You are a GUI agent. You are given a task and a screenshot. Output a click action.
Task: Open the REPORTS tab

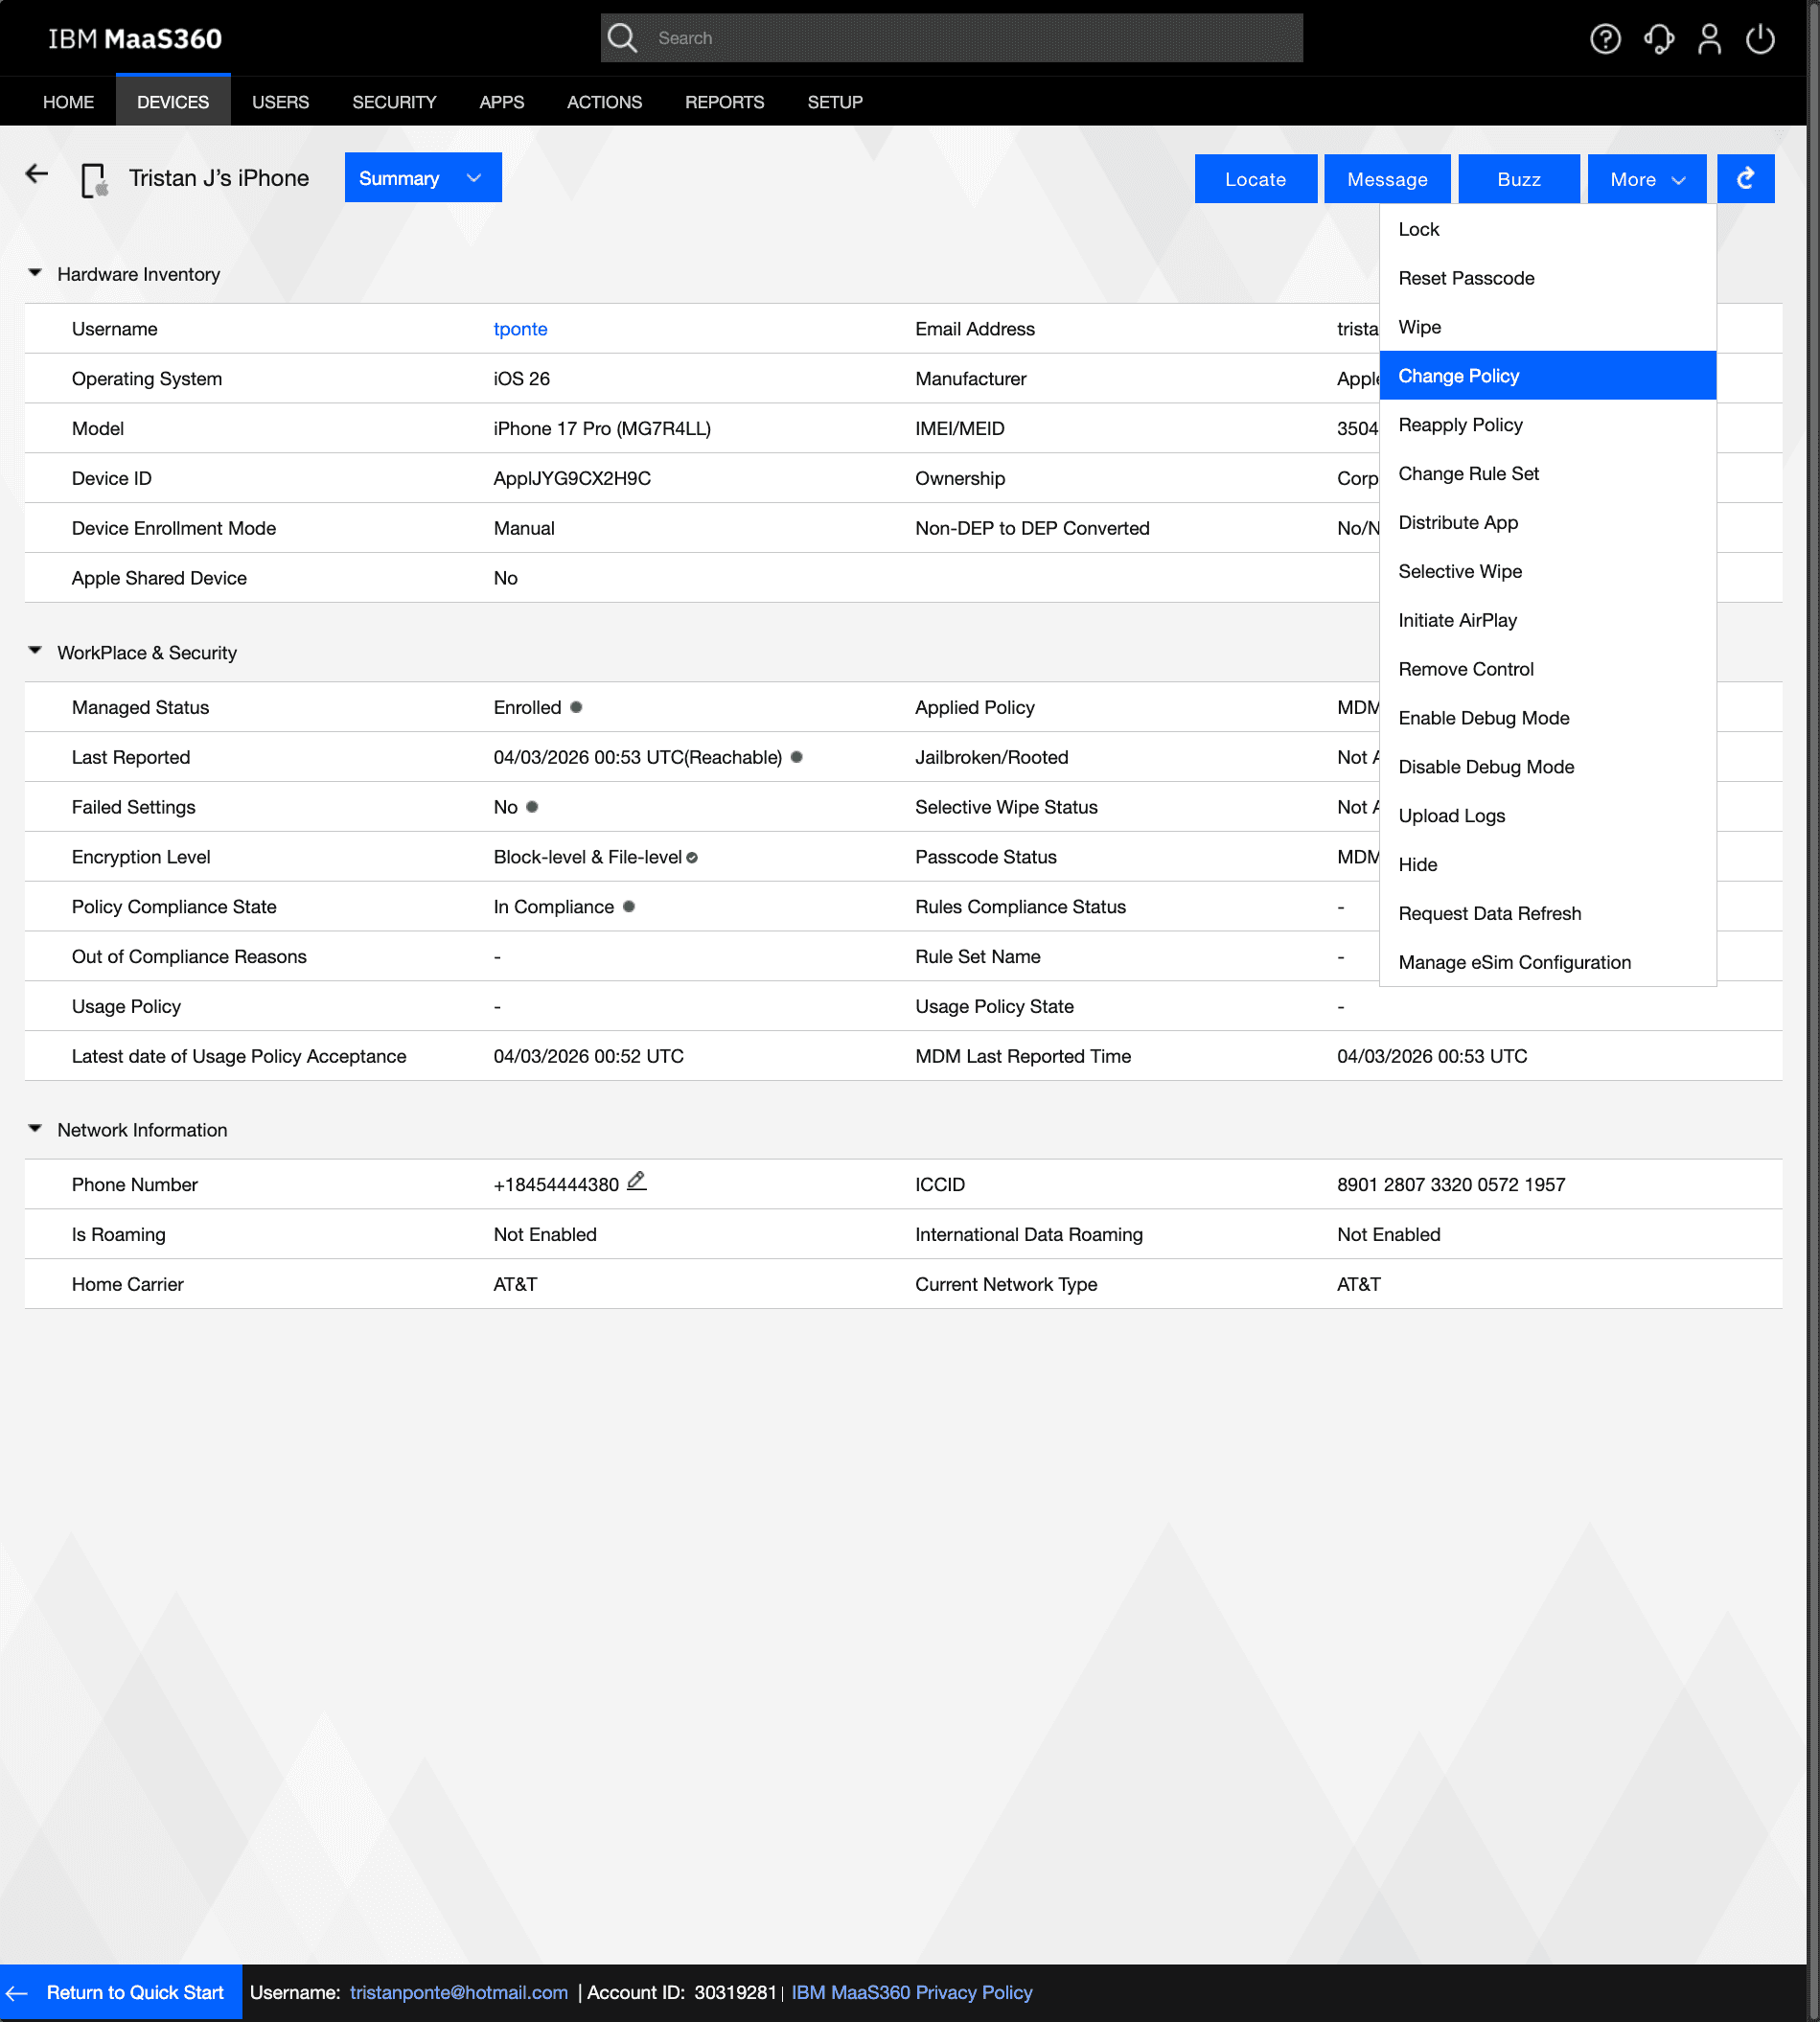[724, 102]
